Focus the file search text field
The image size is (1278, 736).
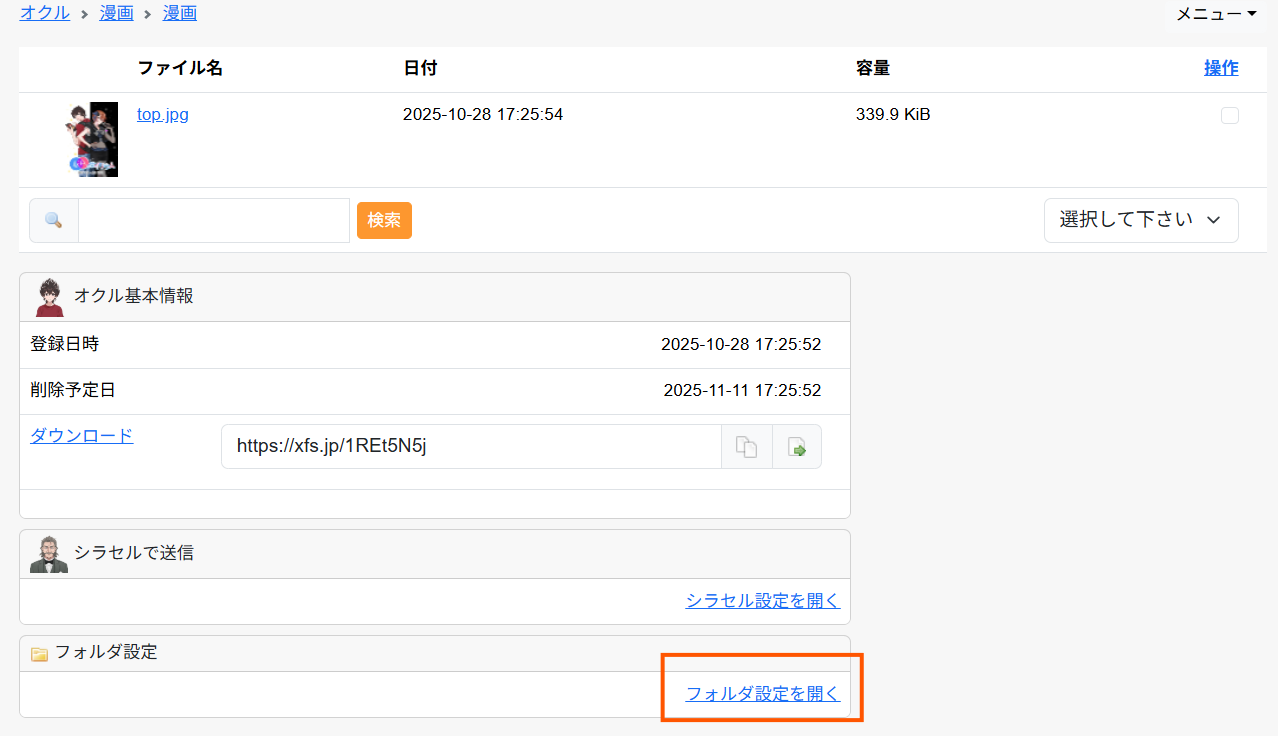[213, 220]
